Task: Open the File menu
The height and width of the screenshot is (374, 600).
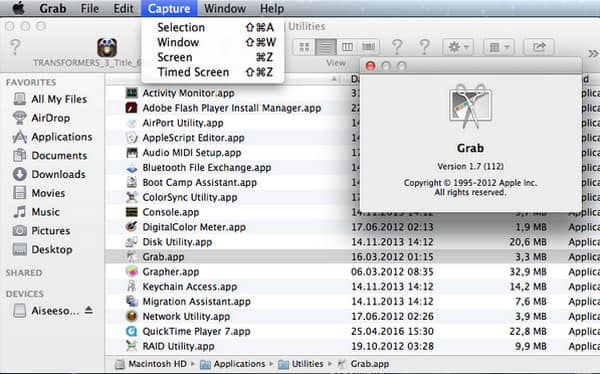Action: pyautogui.click(x=90, y=8)
